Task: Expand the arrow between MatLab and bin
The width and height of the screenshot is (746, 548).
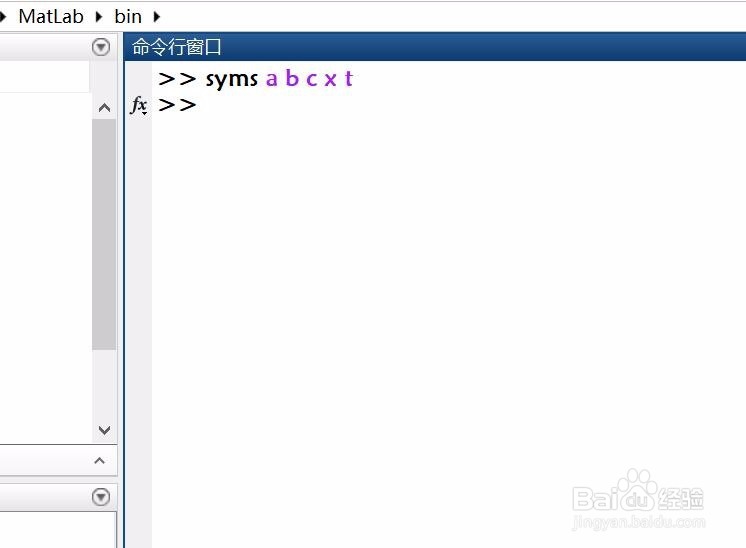Action: click(99, 17)
